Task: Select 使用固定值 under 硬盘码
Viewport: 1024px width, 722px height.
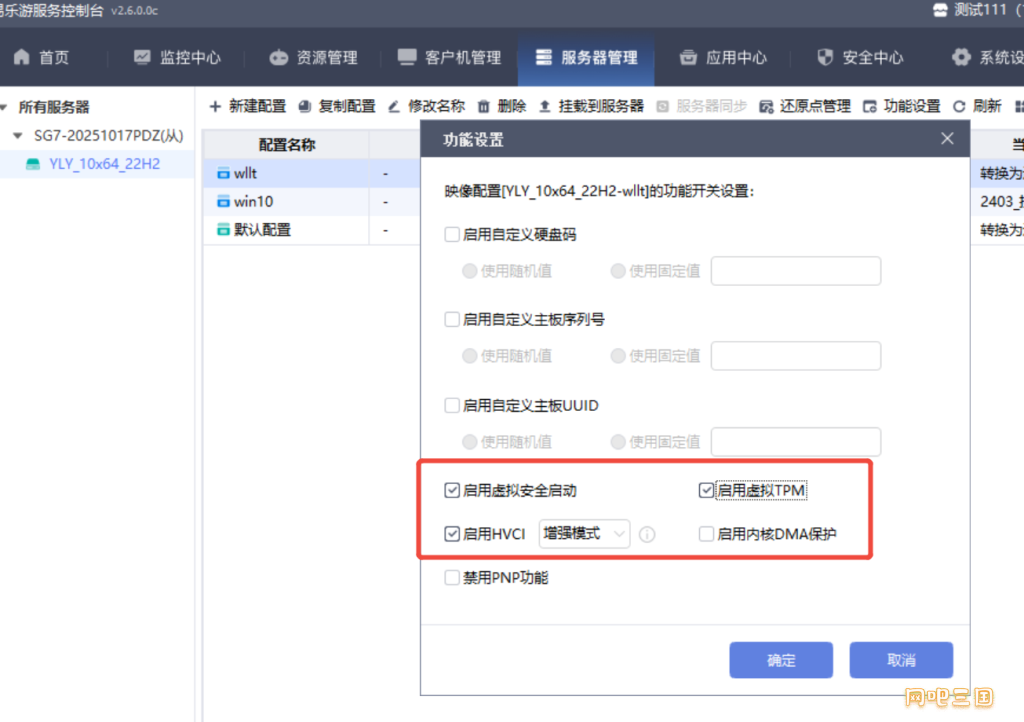Action: tap(618, 271)
